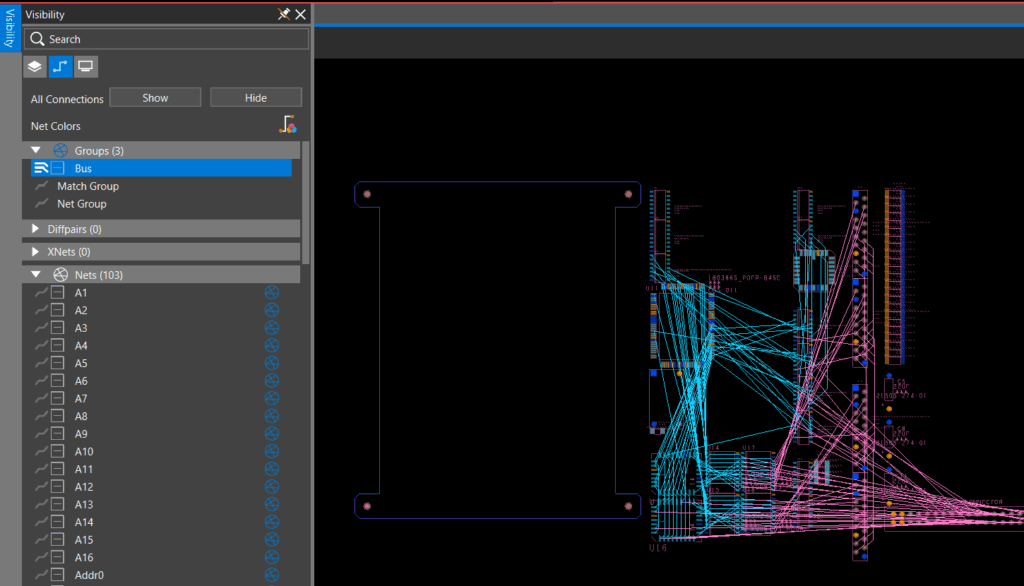Screen dimensions: 1024x586
Task: Select the Match Group item
Action: (x=87, y=186)
